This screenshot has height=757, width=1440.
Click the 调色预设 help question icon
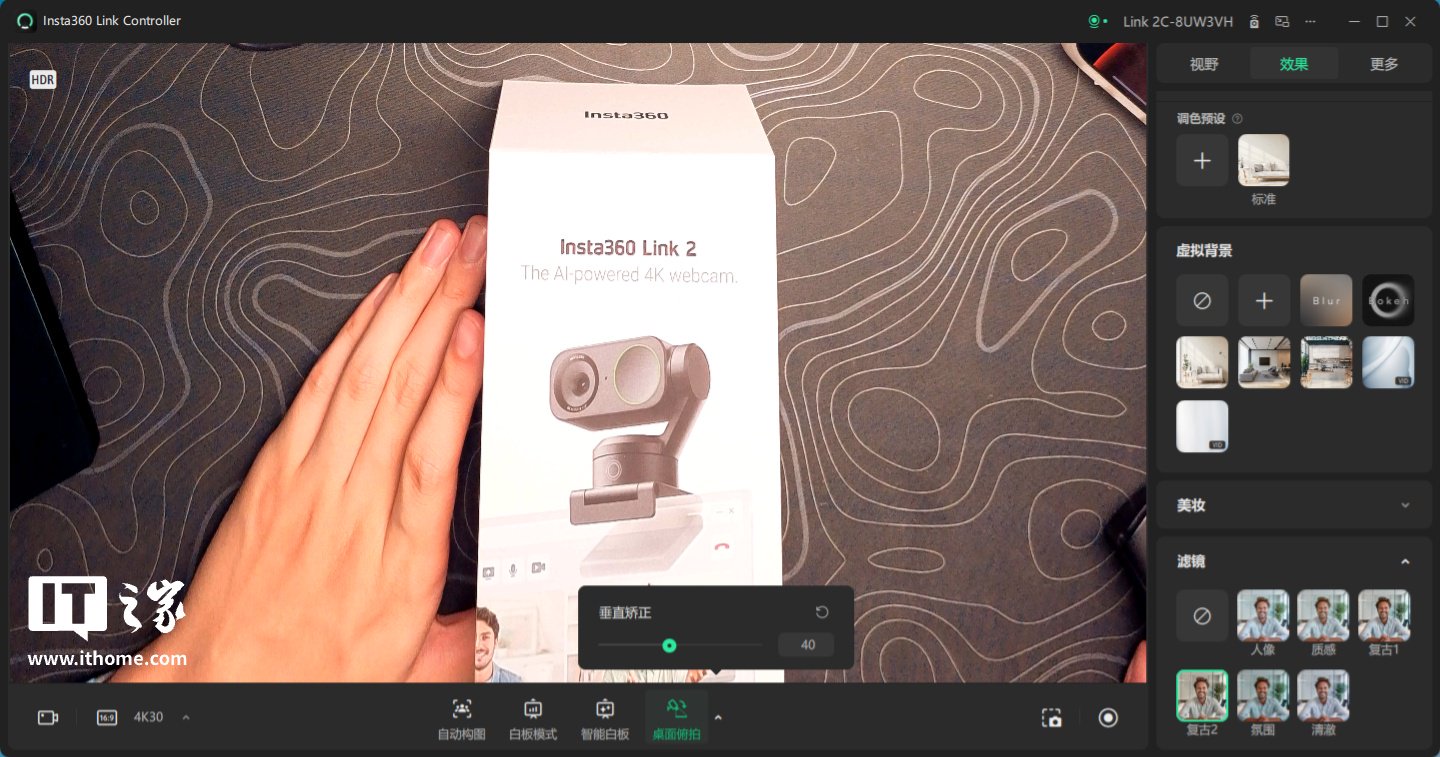click(1237, 118)
